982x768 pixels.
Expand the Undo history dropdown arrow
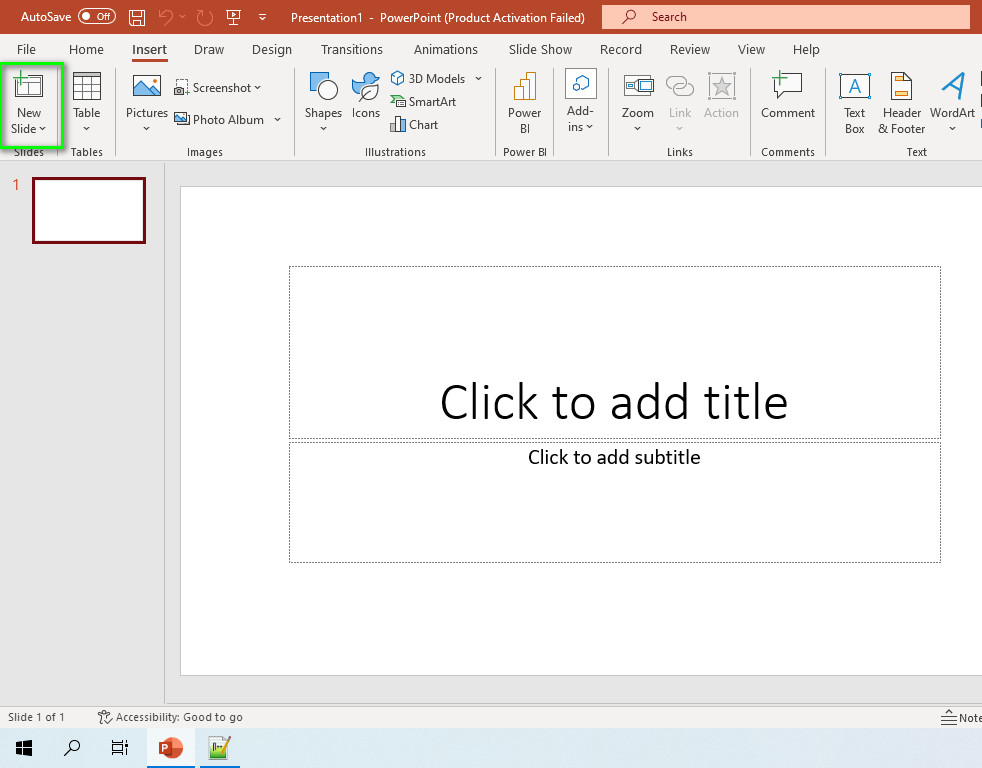pyautogui.click(x=183, y=18)
